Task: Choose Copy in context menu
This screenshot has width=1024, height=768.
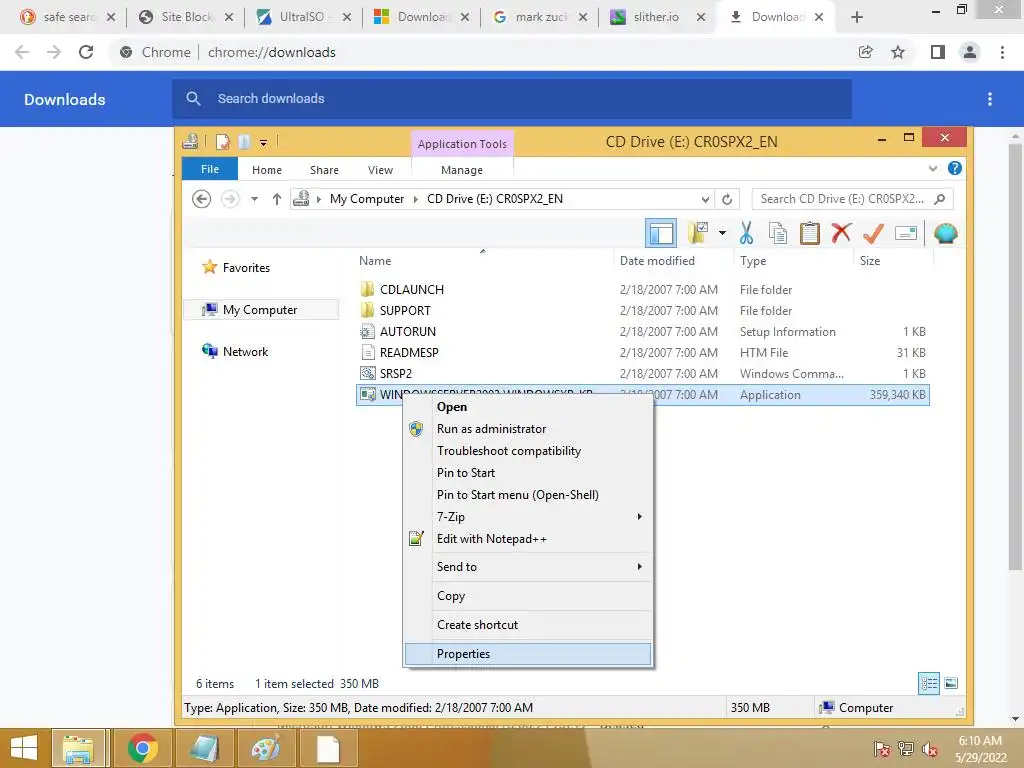Action: (528, 596)
